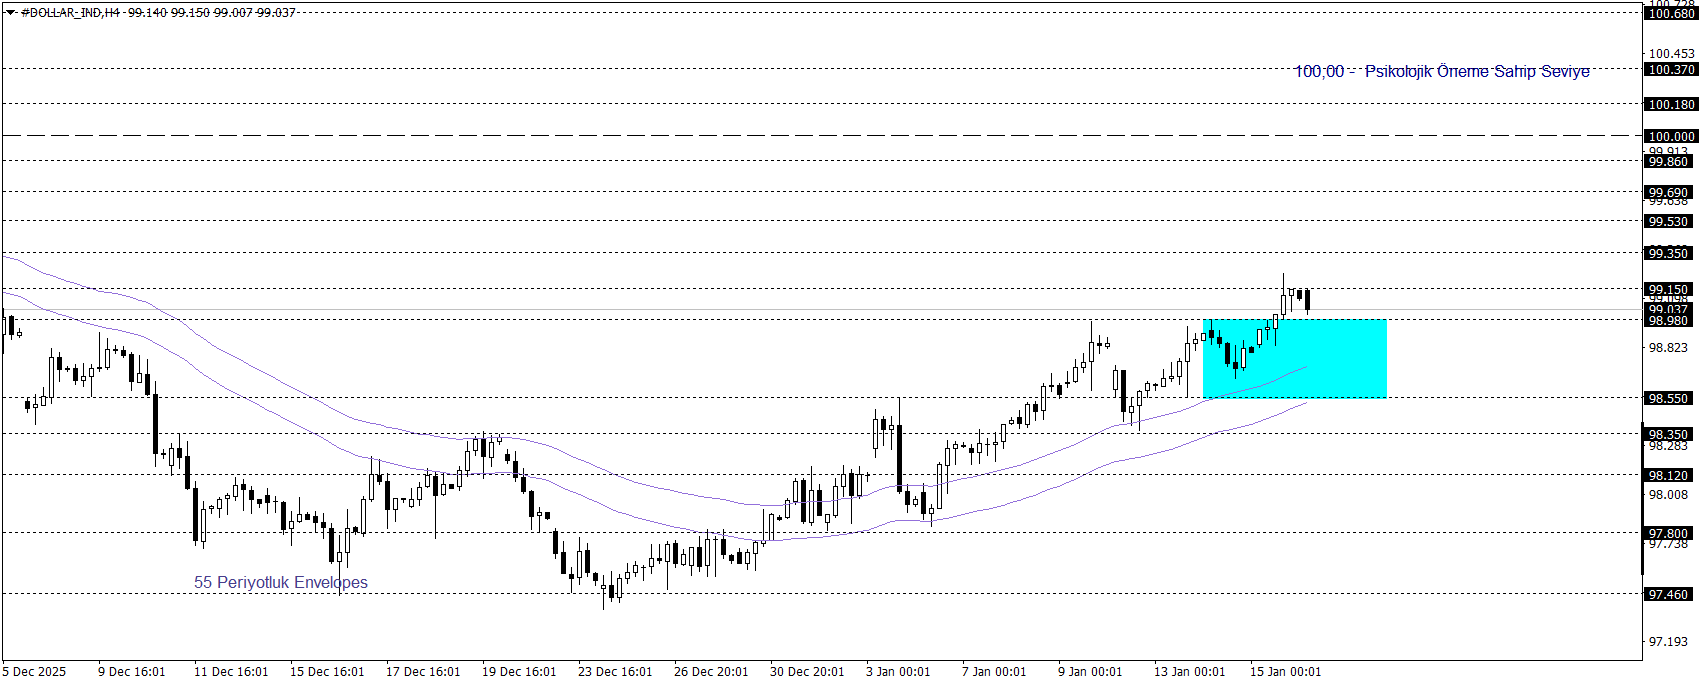
Task: Select the 55 Periyotluk Envelopes label
Action: [x=281, y=582]
